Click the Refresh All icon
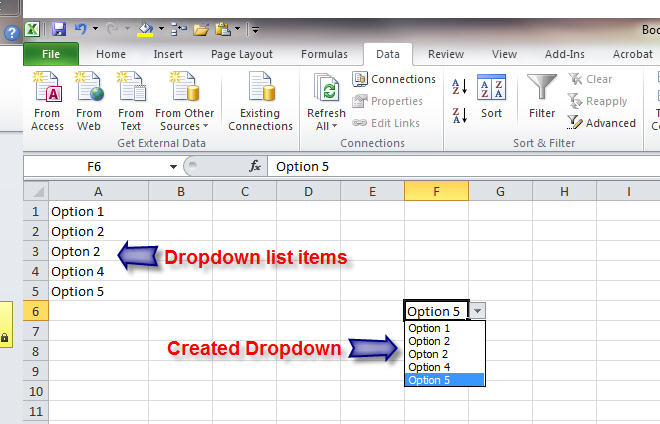Viewport: 660px width, 424px height. [x=327, y=88]
